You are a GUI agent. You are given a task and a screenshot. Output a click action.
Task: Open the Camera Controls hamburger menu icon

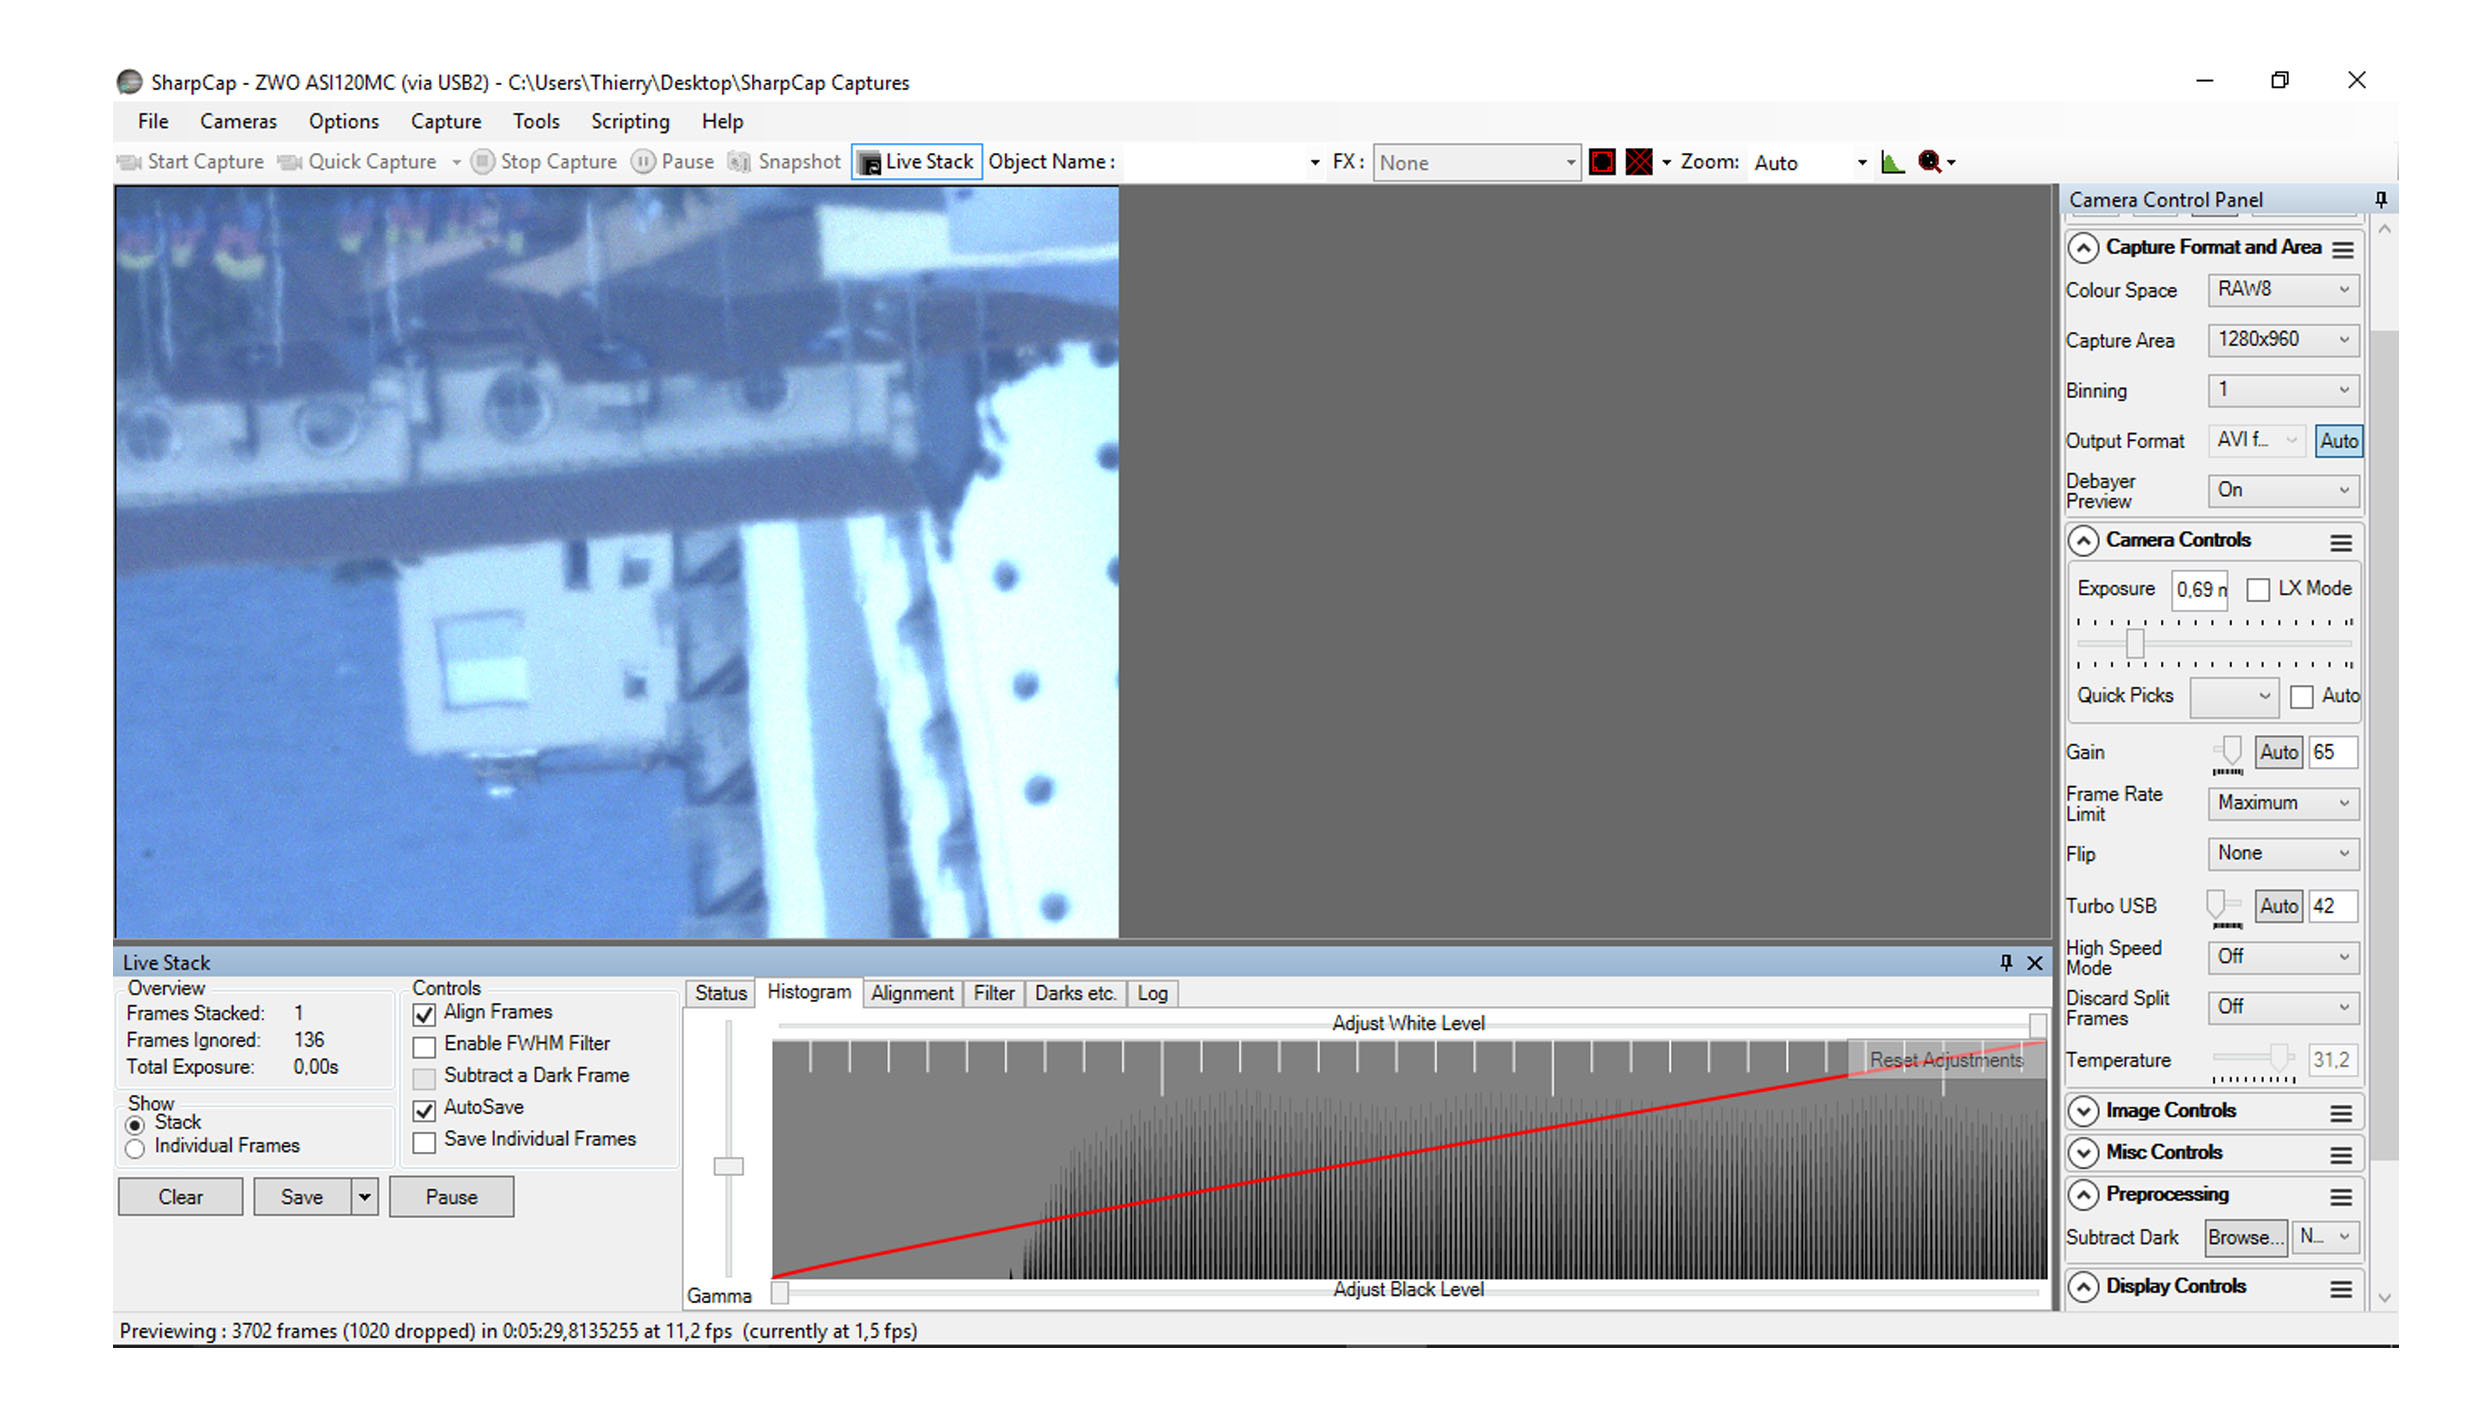tap(2340, 543)
